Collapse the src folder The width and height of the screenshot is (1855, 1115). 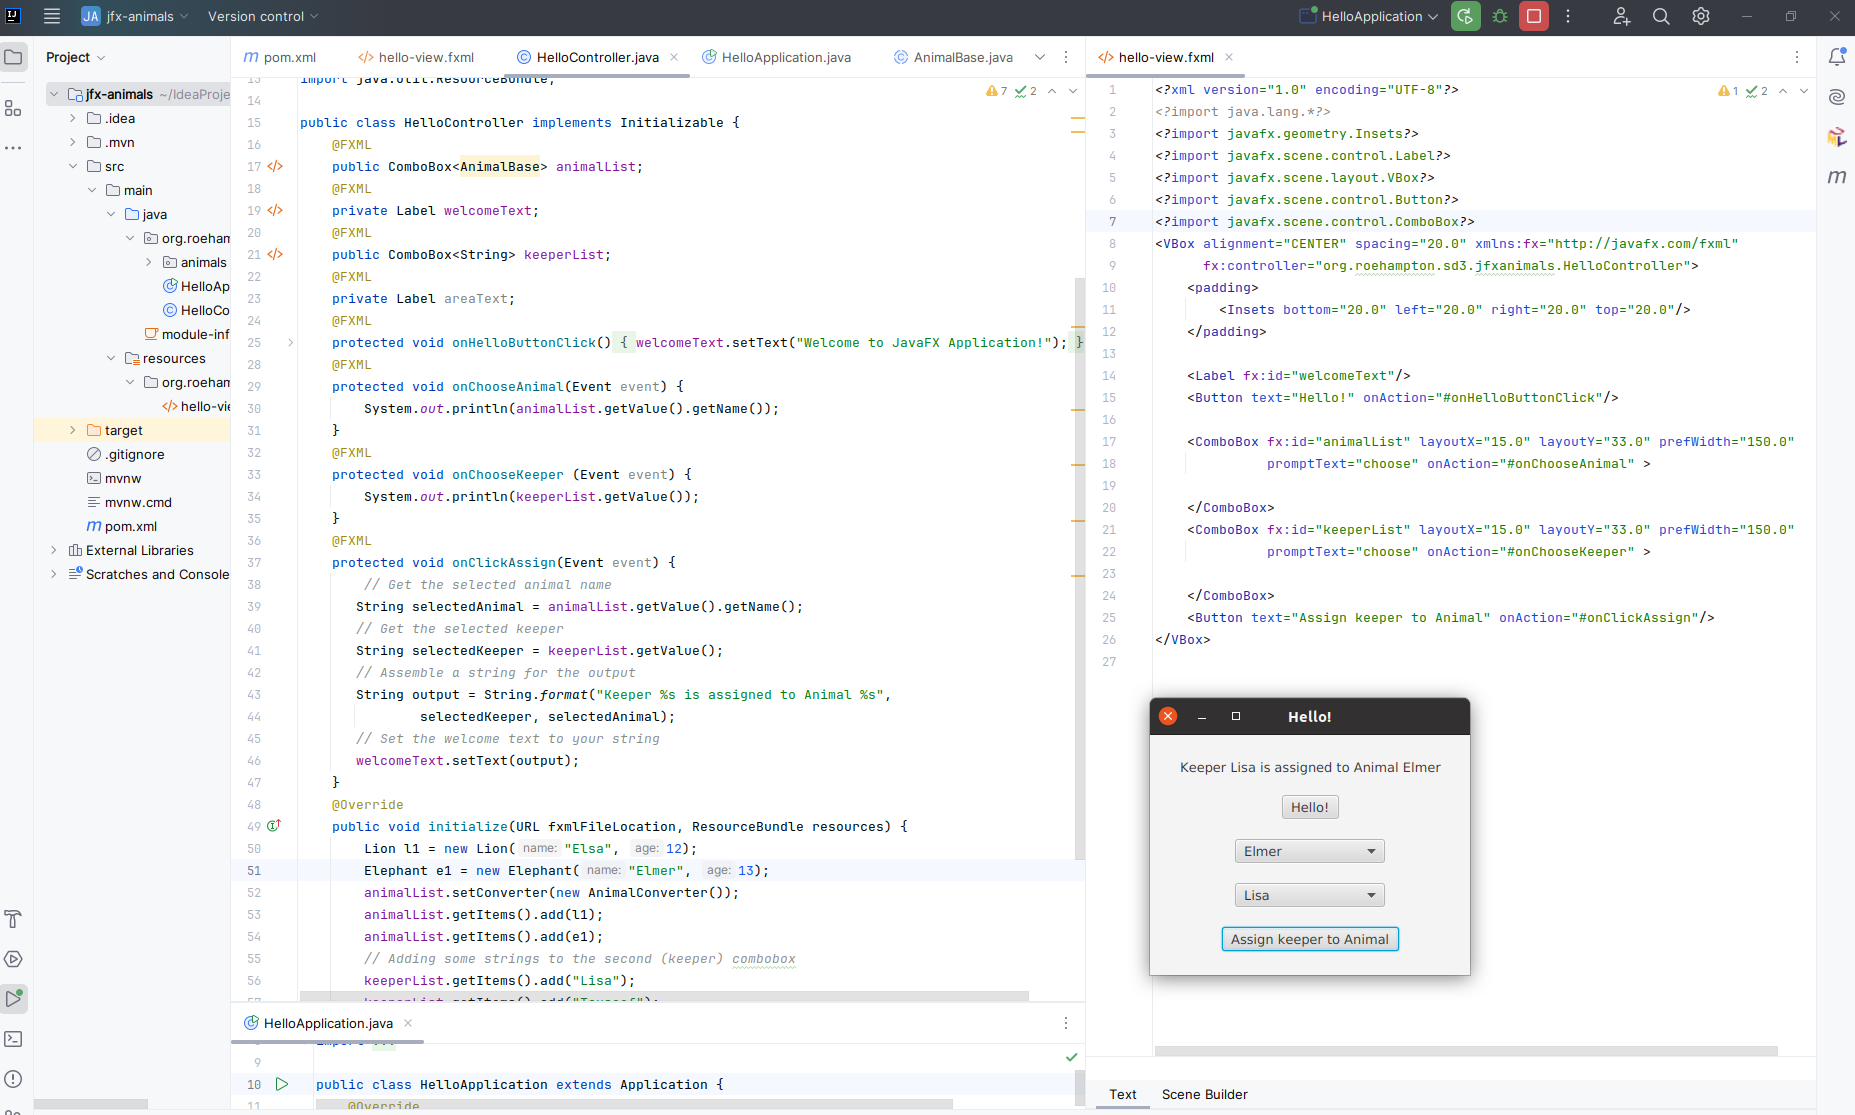click(73, 166)
